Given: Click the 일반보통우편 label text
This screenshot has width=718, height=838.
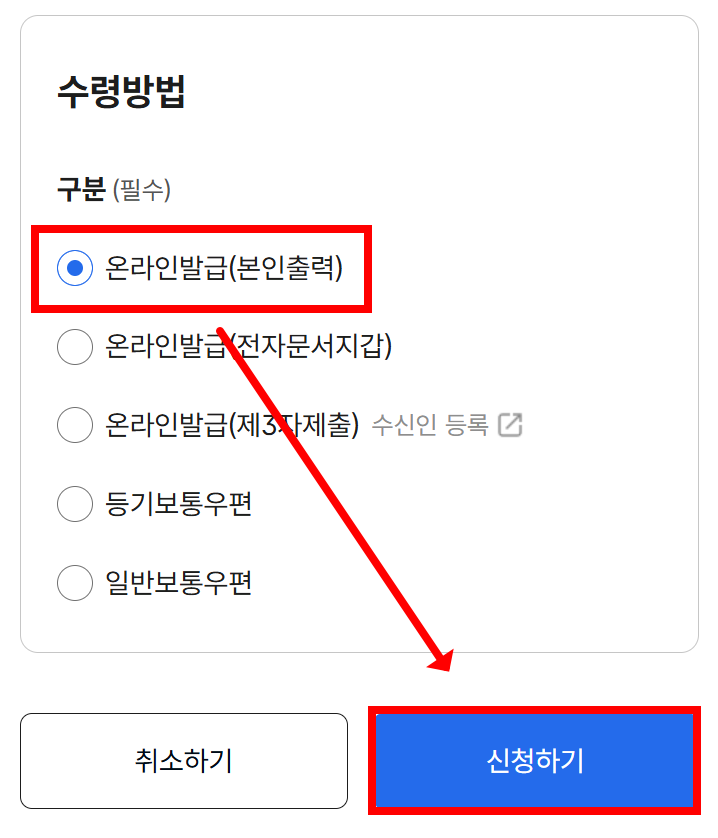Looking at the screenshot, I should pos(180,583).
